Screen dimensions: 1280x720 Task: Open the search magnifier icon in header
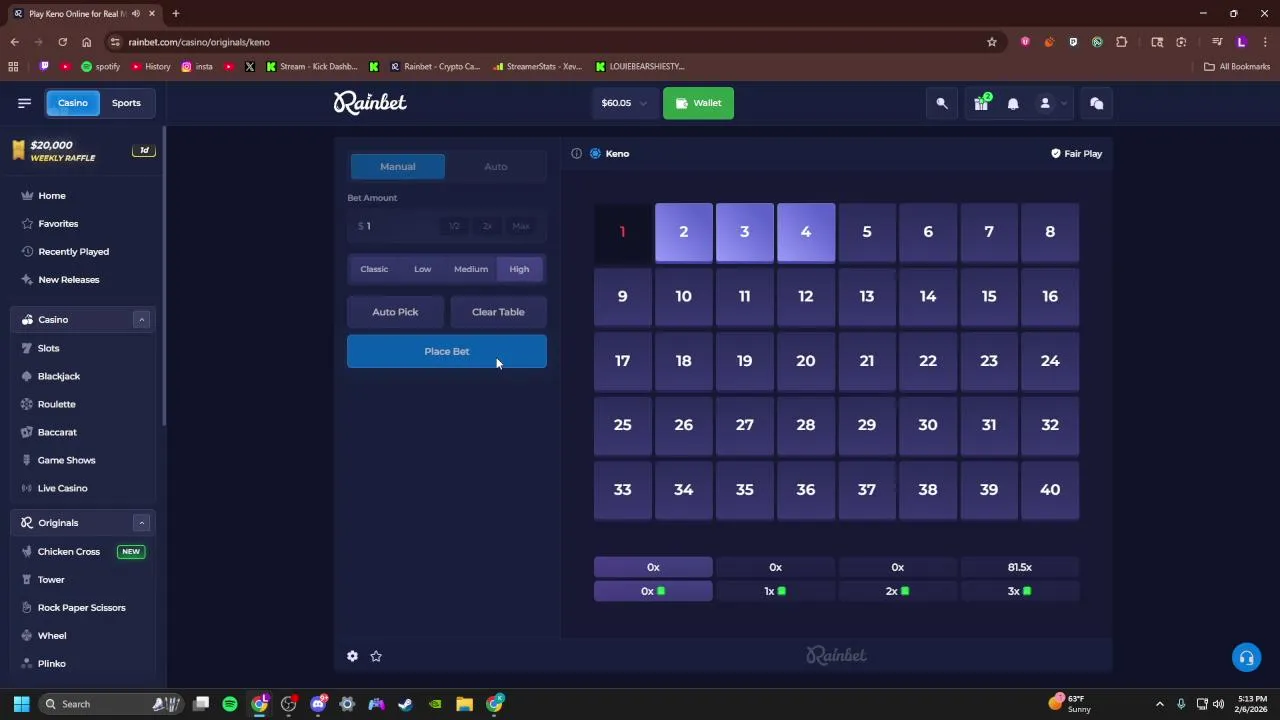(x=942, y=103)
